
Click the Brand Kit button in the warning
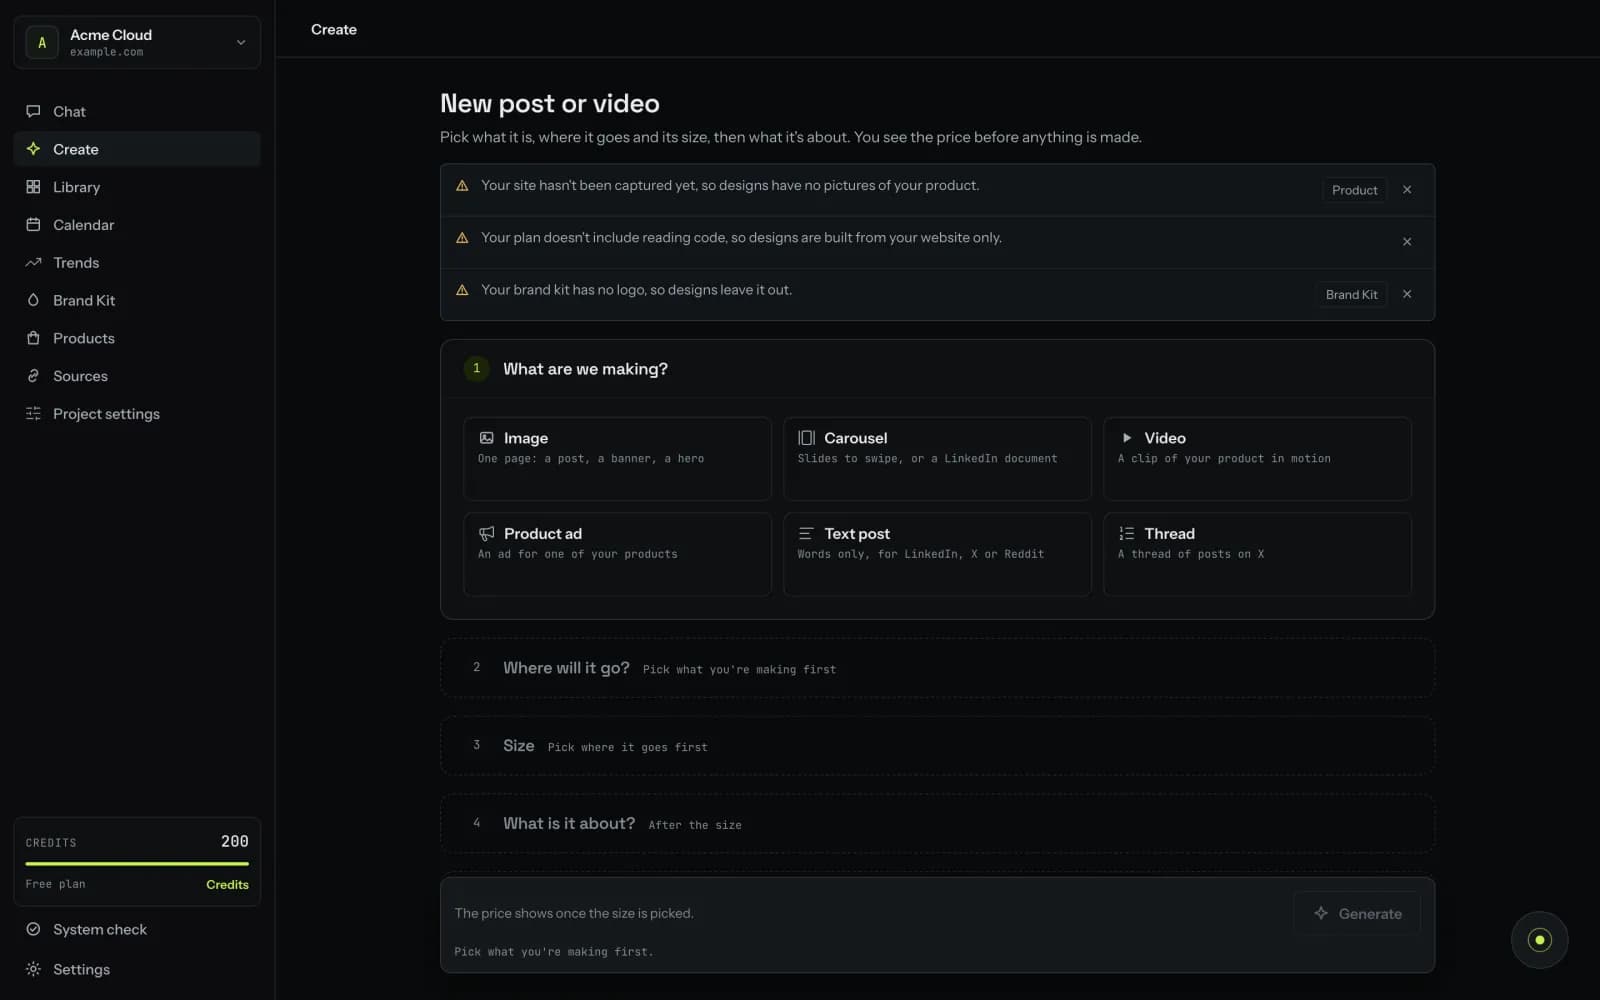click(1351, 294)
